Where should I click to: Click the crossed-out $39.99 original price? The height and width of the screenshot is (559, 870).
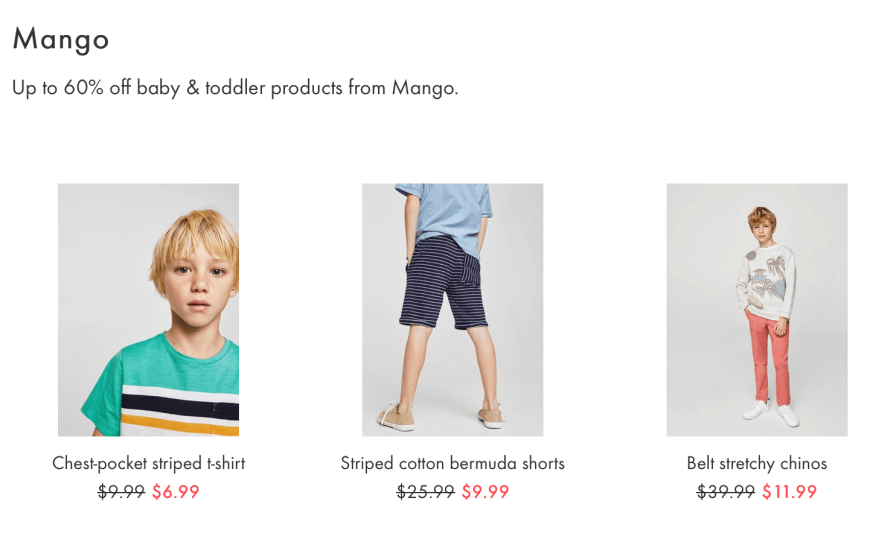click(726, 492)
